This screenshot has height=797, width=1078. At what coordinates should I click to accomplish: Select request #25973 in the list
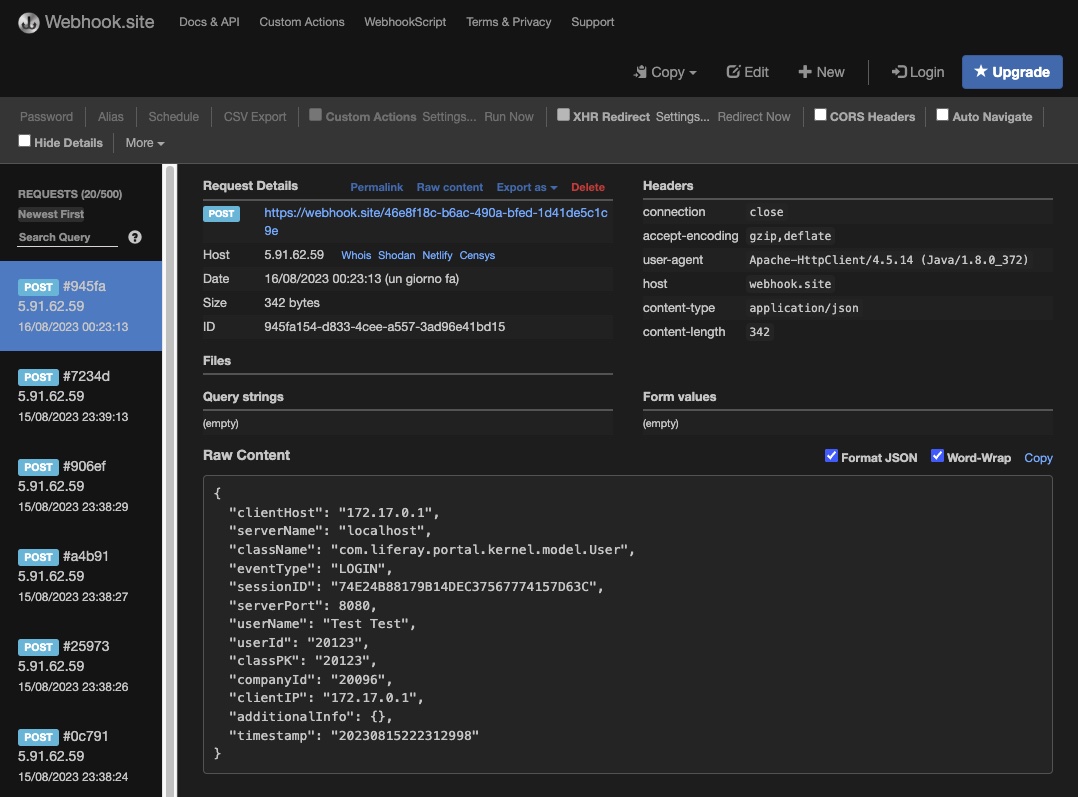(x=81, y=666)
